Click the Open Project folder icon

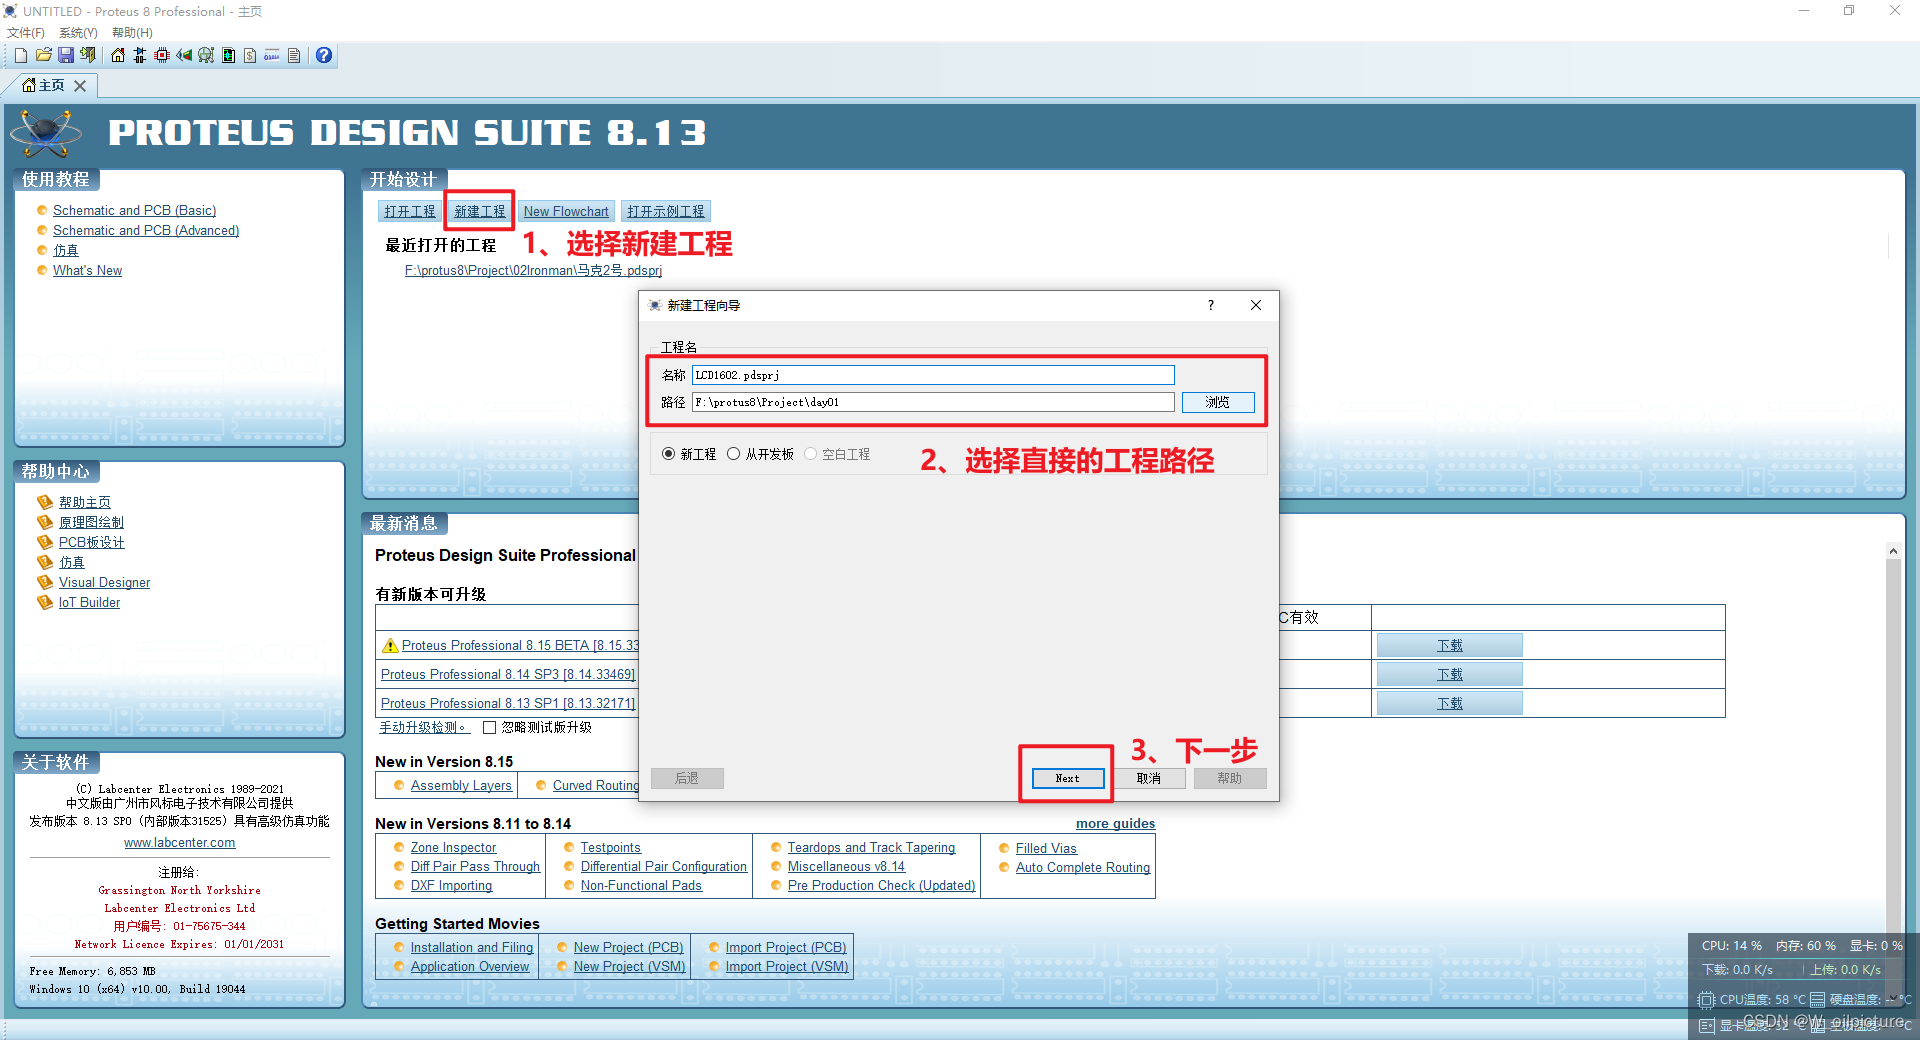43,55
